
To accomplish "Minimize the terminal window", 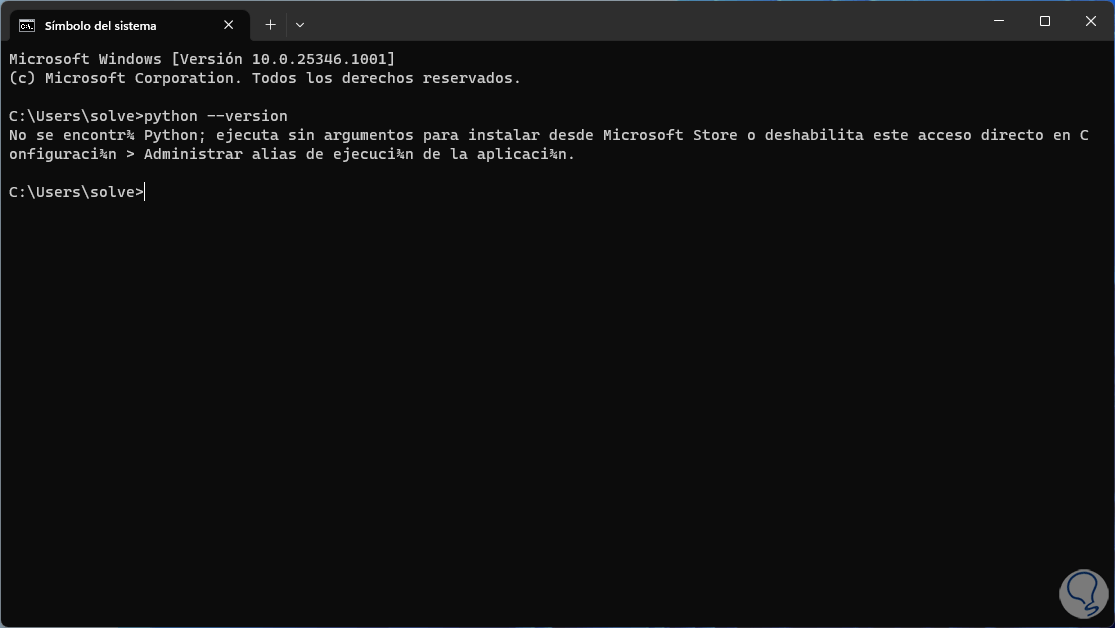I will pos(997,22).
